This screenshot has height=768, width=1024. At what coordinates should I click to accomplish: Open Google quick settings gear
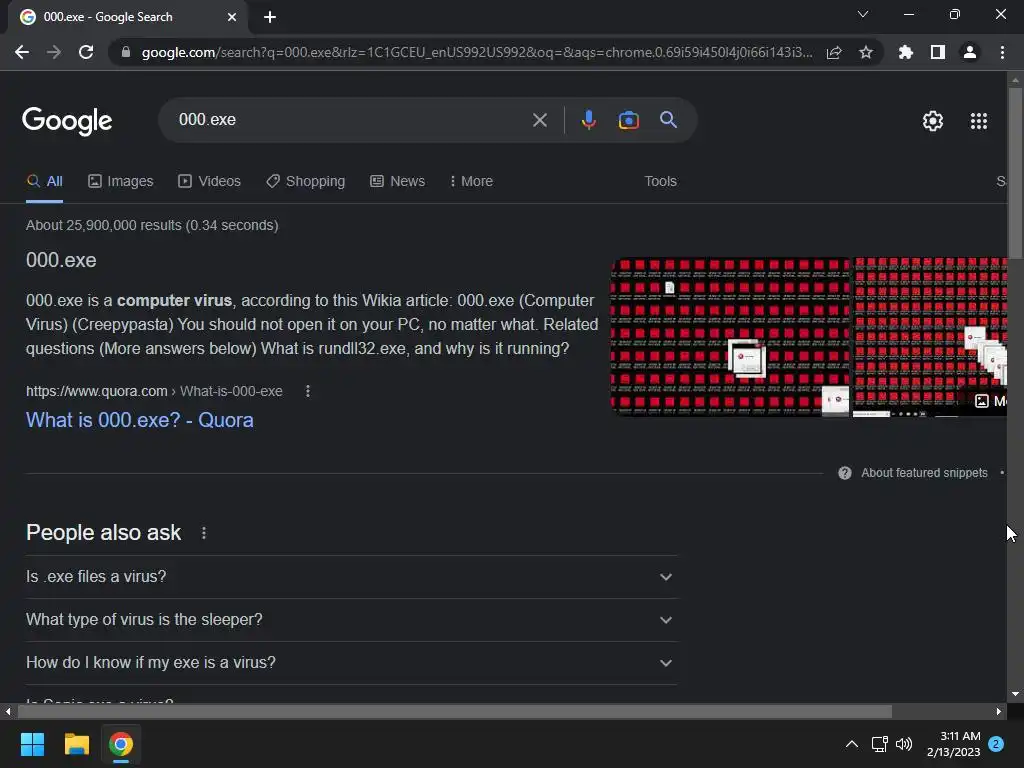coord(933,121)
